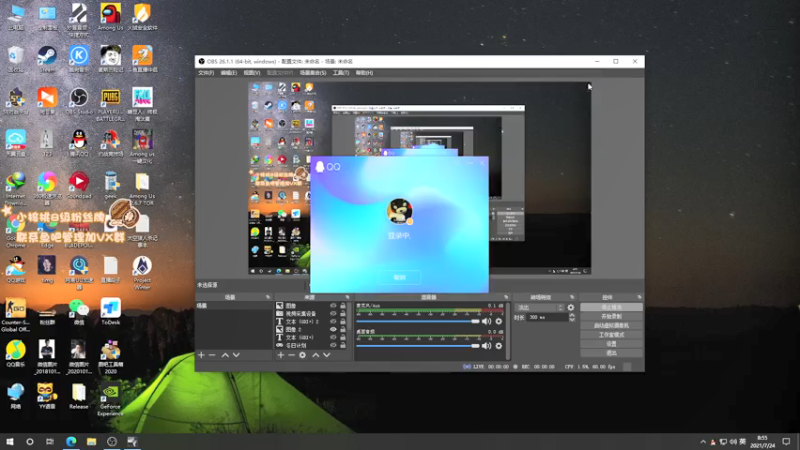Open the 淡出 transition dropdown
Viewport: 800px width, 450px height.
539,308
